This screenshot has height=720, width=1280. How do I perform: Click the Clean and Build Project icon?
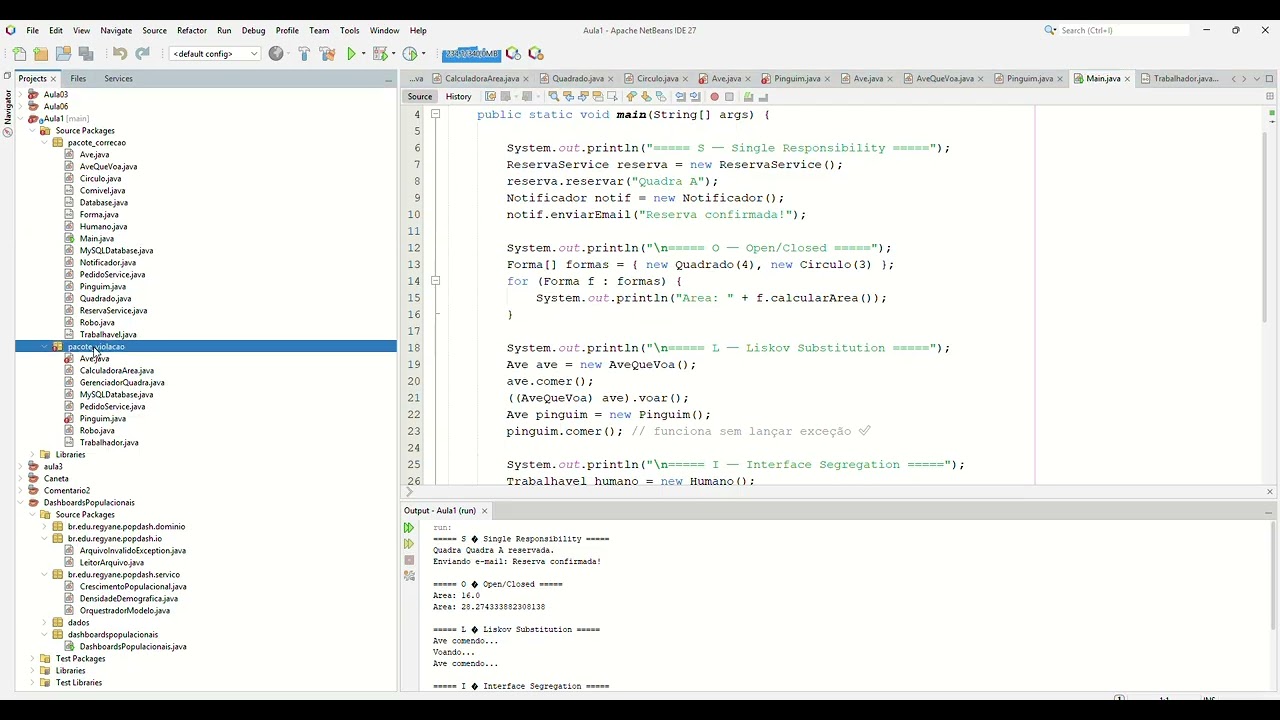tap(327, 54)
